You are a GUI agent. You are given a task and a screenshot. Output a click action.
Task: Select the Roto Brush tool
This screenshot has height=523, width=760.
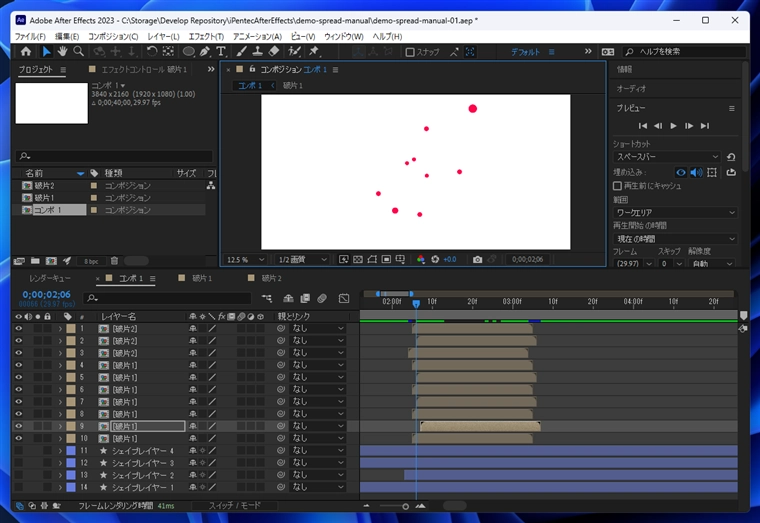pyautogui.click(x=294, y=51)
